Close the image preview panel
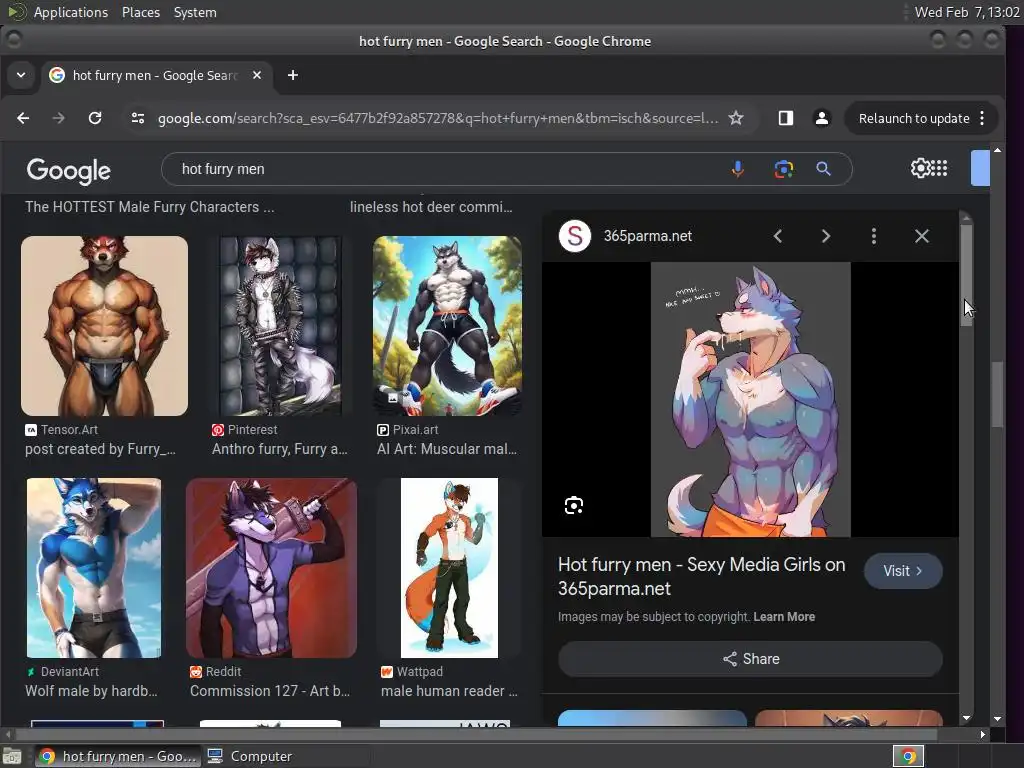Image resolution: width=1024 pixels, height=768 pixels. [x=921, y=236]
